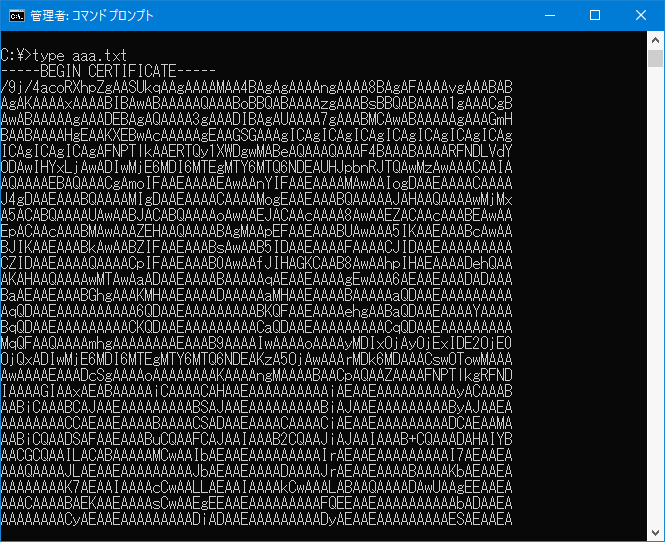Click the line starting with ICAgICAgICAgAFNPT

click(x=257, y=151)
